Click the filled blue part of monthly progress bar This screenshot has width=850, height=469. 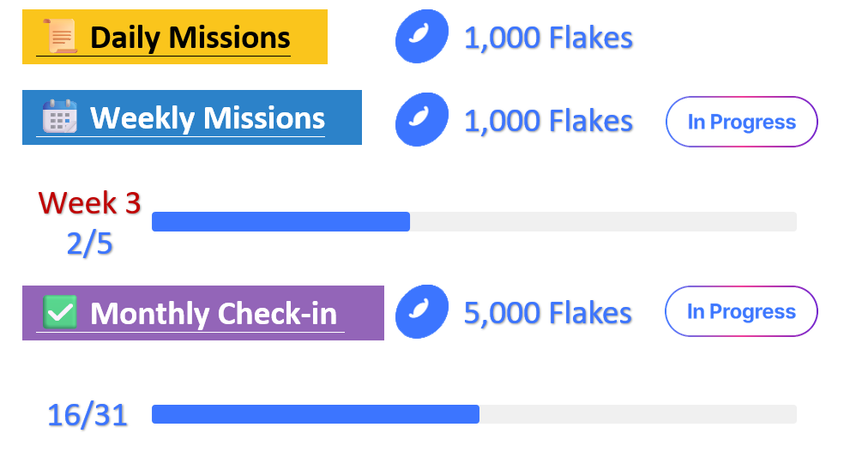click(x=315, y=414)
